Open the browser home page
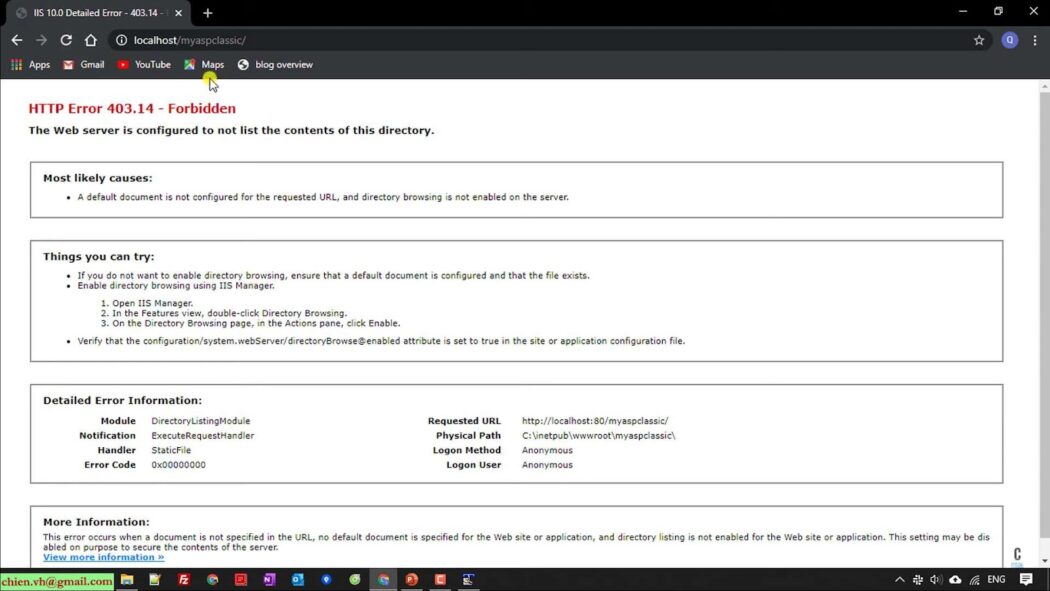 pos(90,40)
